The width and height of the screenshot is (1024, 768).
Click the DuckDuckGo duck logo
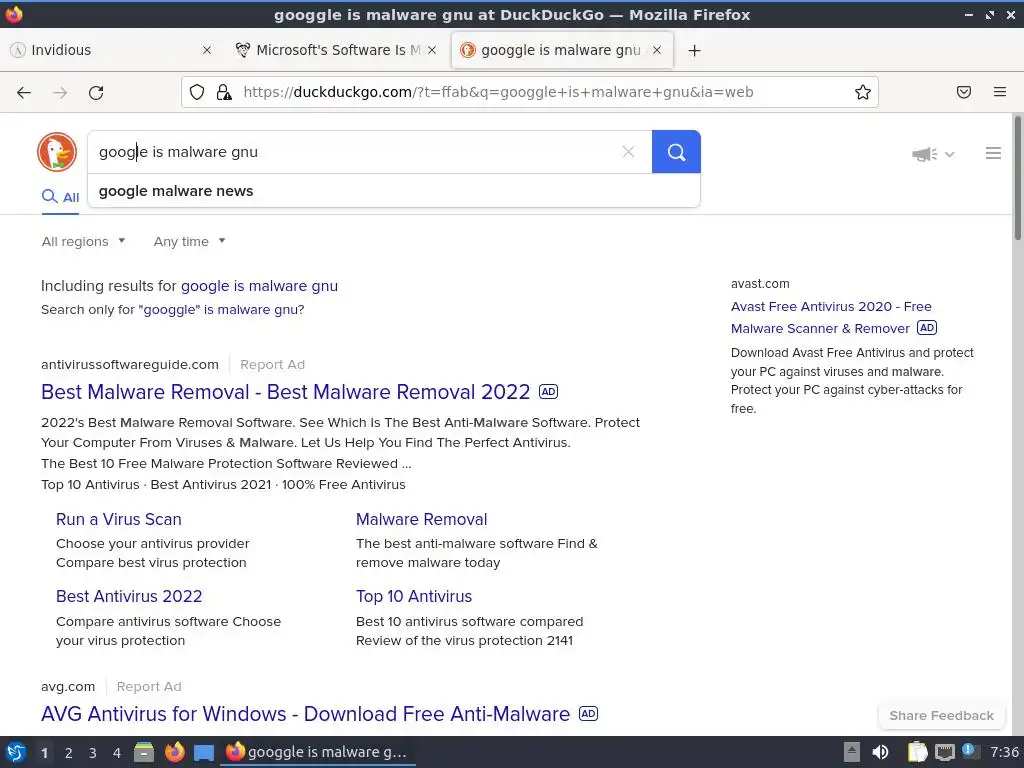coord(57,152)
